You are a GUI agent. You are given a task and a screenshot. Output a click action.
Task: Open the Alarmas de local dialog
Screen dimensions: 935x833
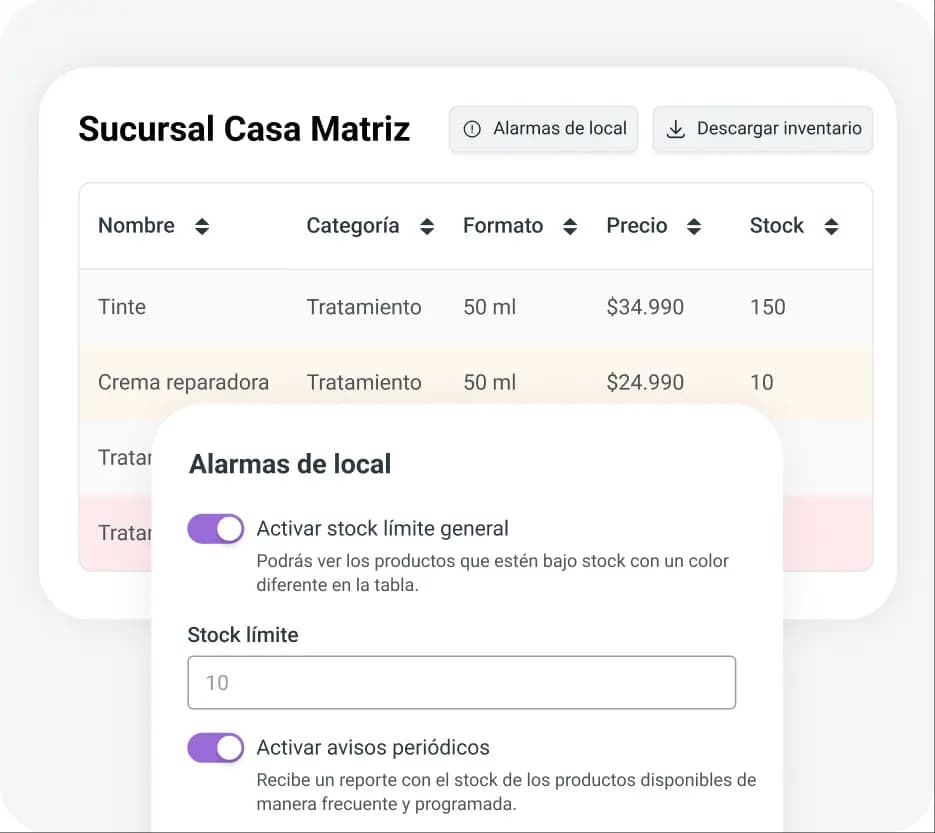pyautogui.click(x=543, y=129)
